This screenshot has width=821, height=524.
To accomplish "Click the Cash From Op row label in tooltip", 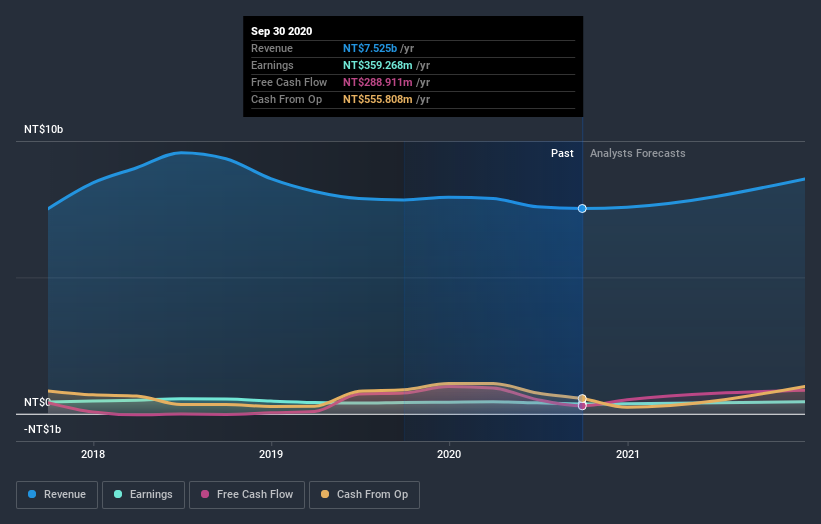I will [x=286, y=99].
